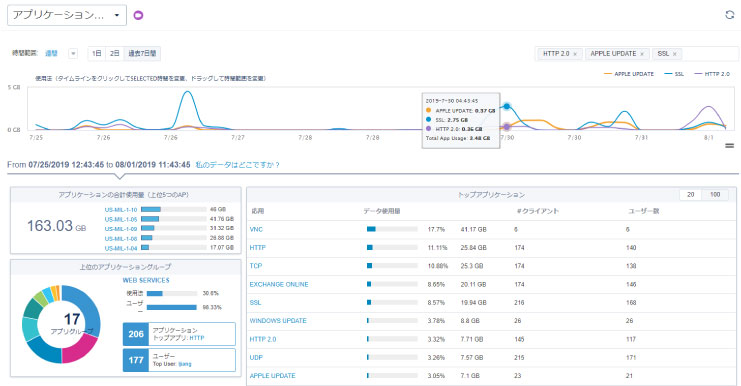This screenshot has height=386, width=741.
Task: Show top 100 applications
Action: click(715, 195)
